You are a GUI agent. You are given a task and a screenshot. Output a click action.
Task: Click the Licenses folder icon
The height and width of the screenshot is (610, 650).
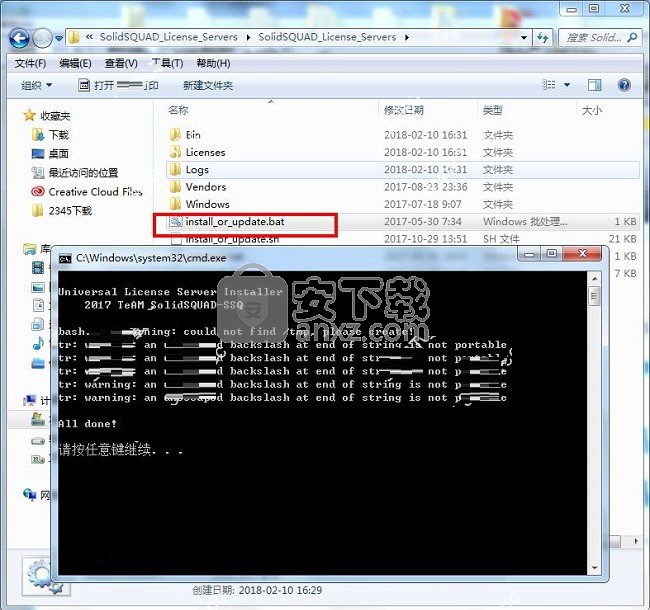175,152
